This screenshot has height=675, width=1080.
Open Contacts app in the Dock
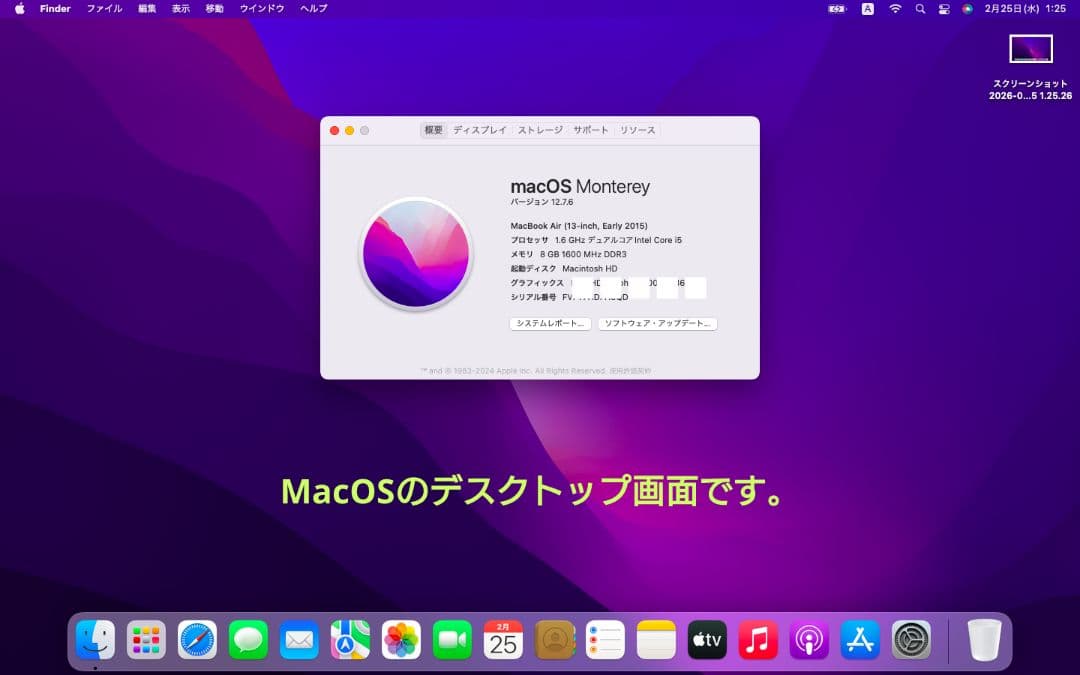[x=554, y=639]
